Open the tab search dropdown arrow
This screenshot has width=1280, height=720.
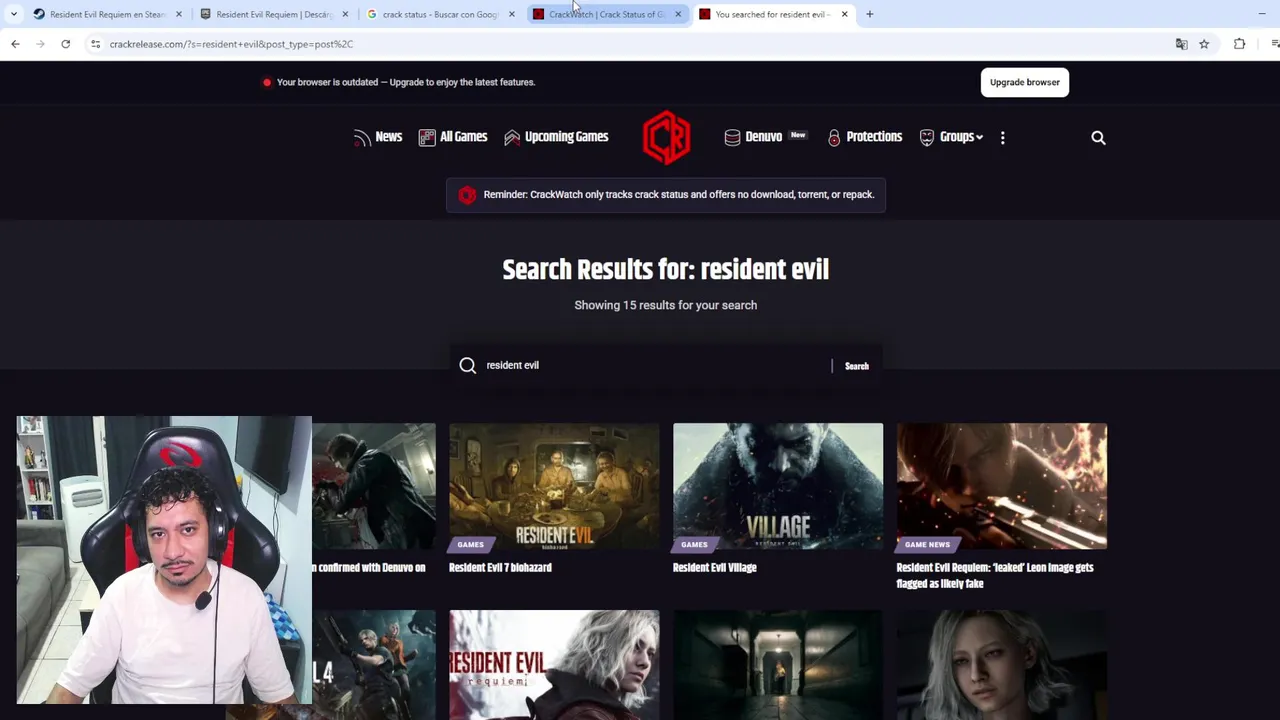[x=13, y=14]
